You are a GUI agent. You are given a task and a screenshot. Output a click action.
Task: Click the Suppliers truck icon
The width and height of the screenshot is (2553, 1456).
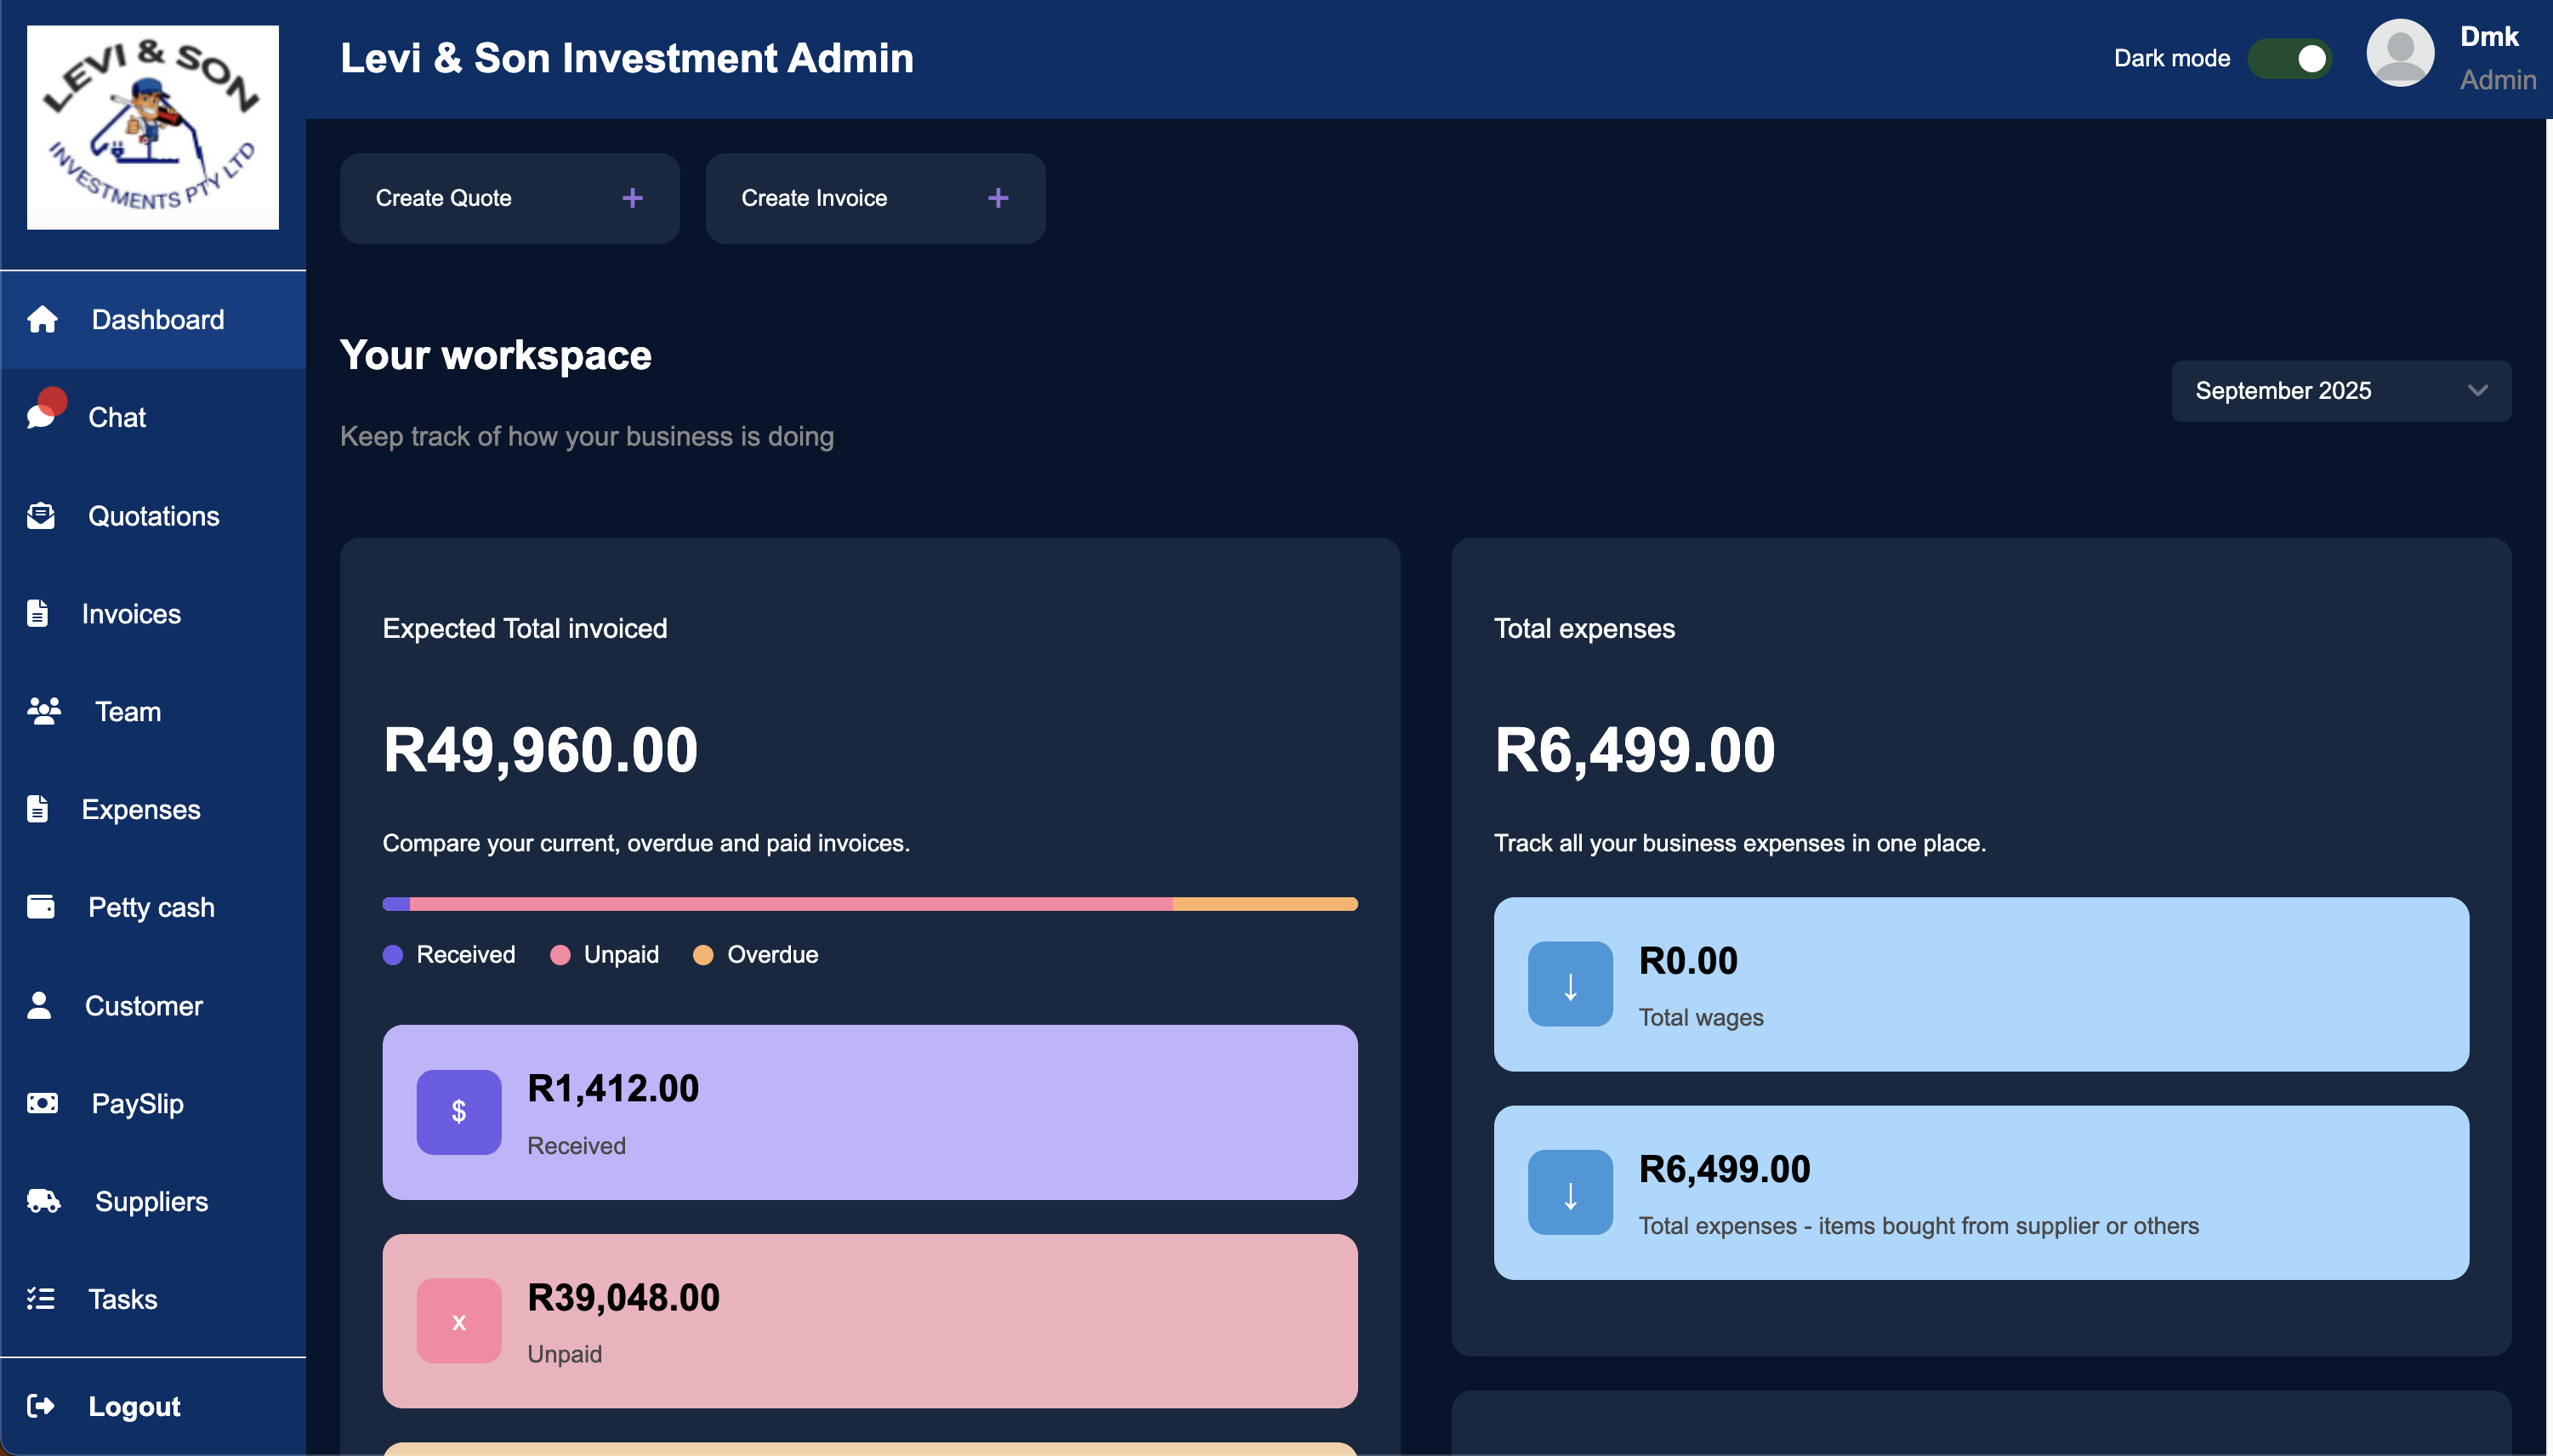(x=44, y=1201)
